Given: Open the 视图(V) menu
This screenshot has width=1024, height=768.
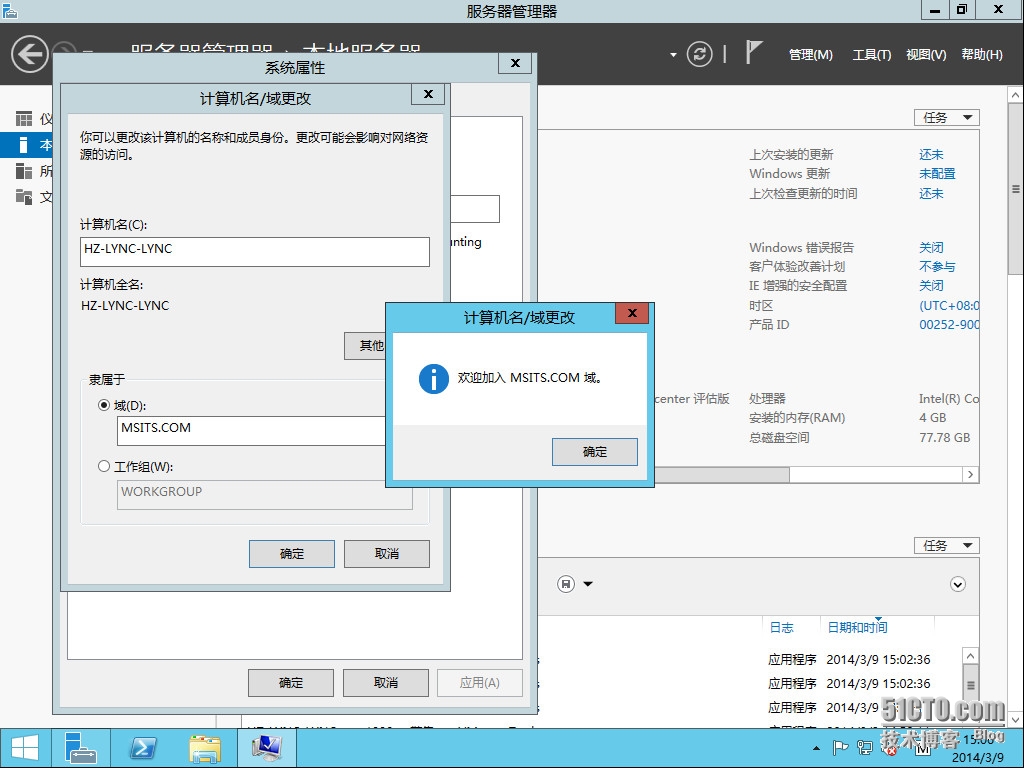Looking at the screenshot, I should tap(926, 55).
